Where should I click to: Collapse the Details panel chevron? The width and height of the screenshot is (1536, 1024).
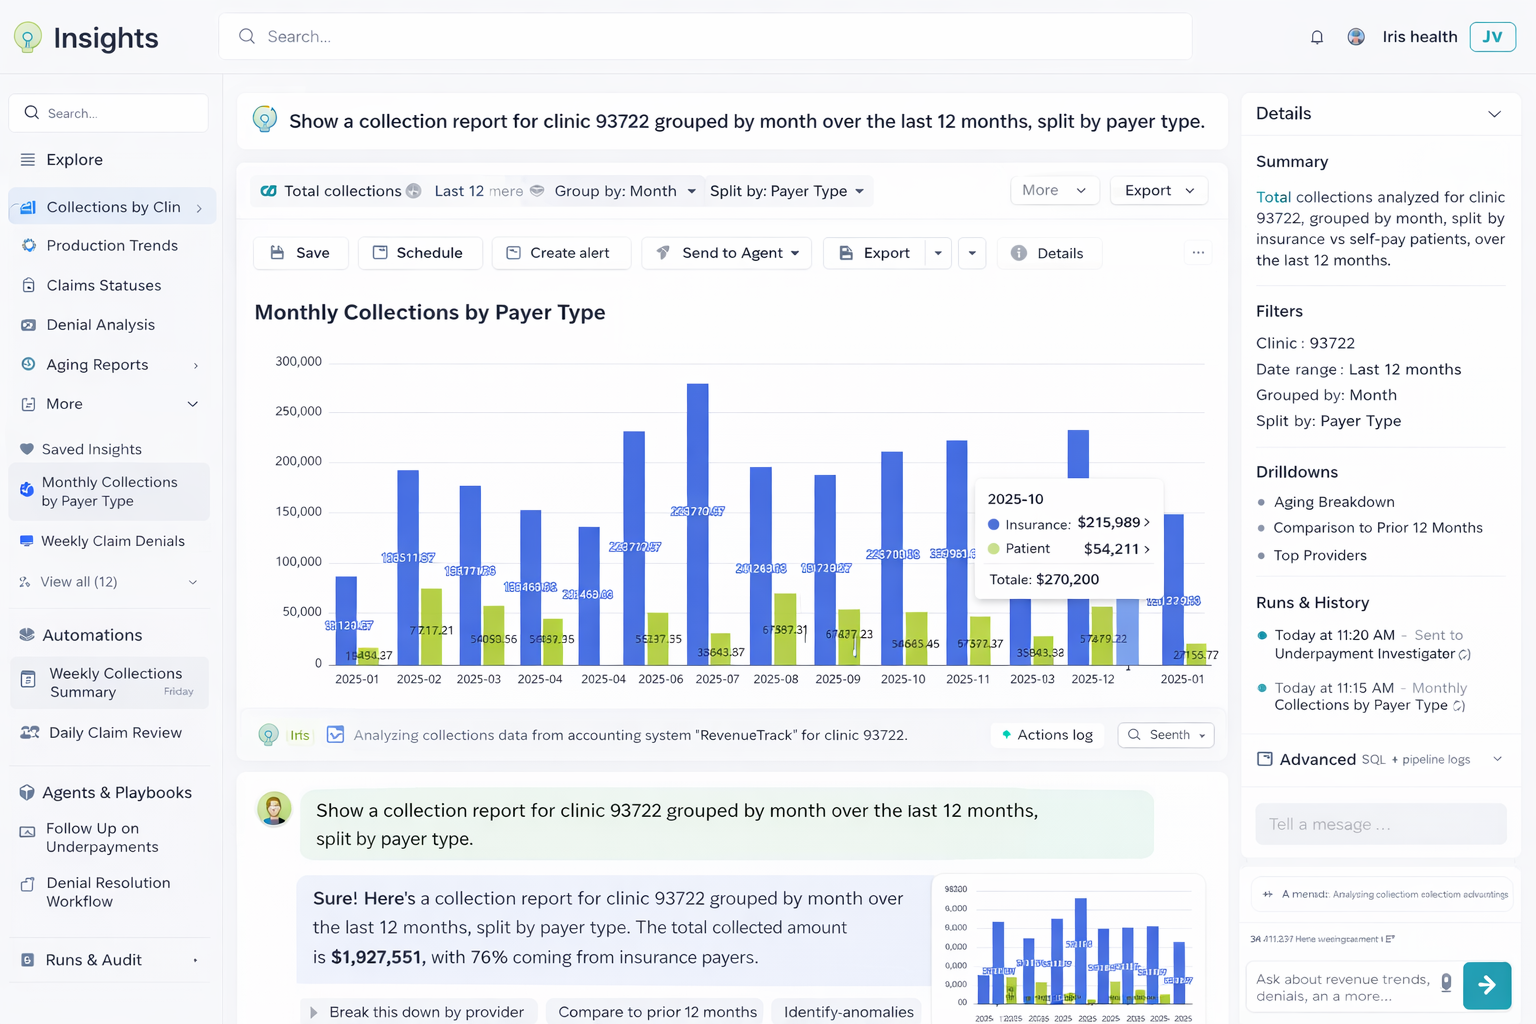pos(1495,113)
